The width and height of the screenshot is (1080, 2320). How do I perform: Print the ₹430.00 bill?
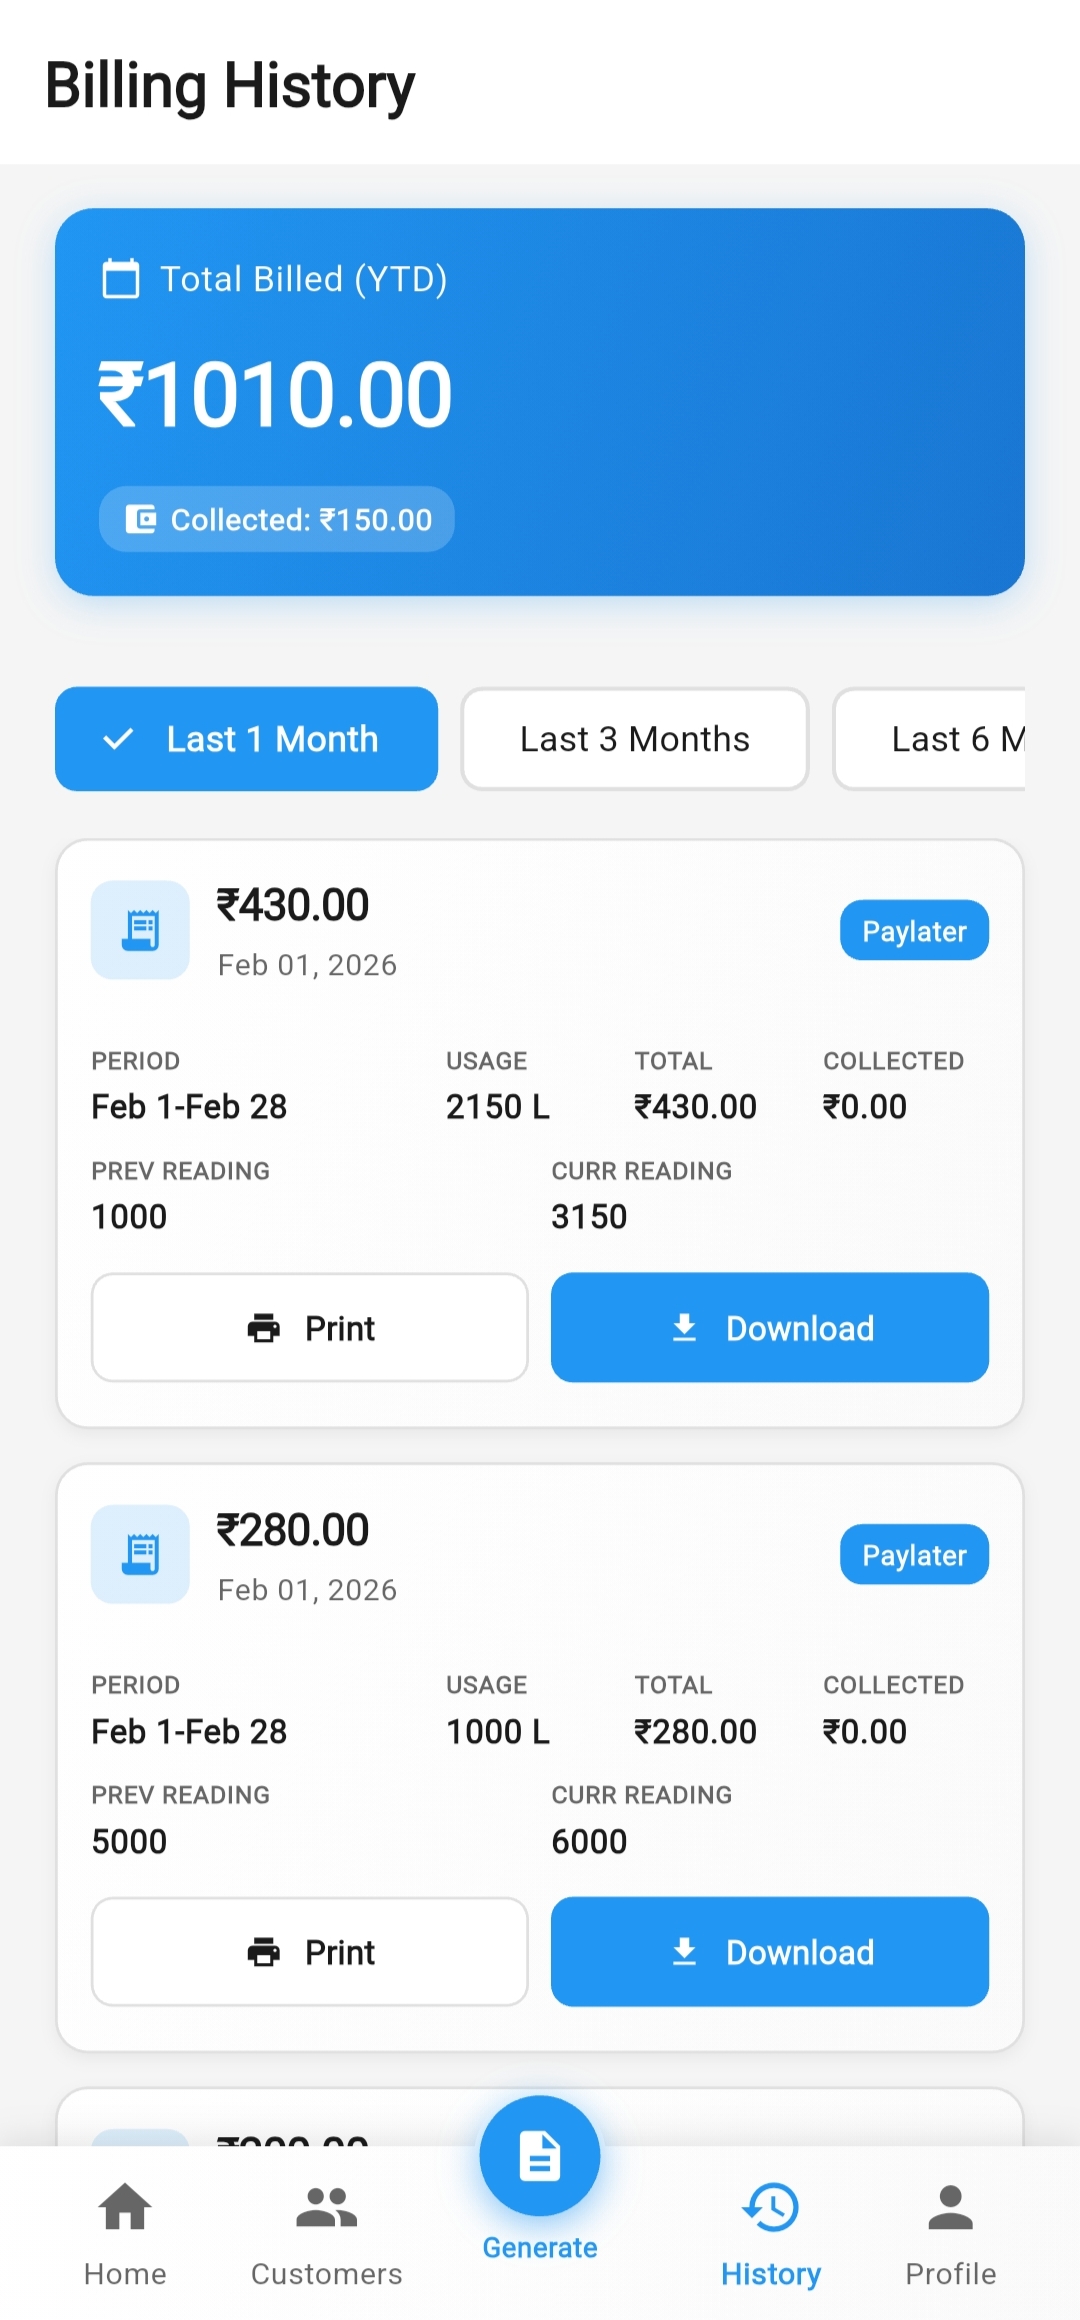(310, 1328)
